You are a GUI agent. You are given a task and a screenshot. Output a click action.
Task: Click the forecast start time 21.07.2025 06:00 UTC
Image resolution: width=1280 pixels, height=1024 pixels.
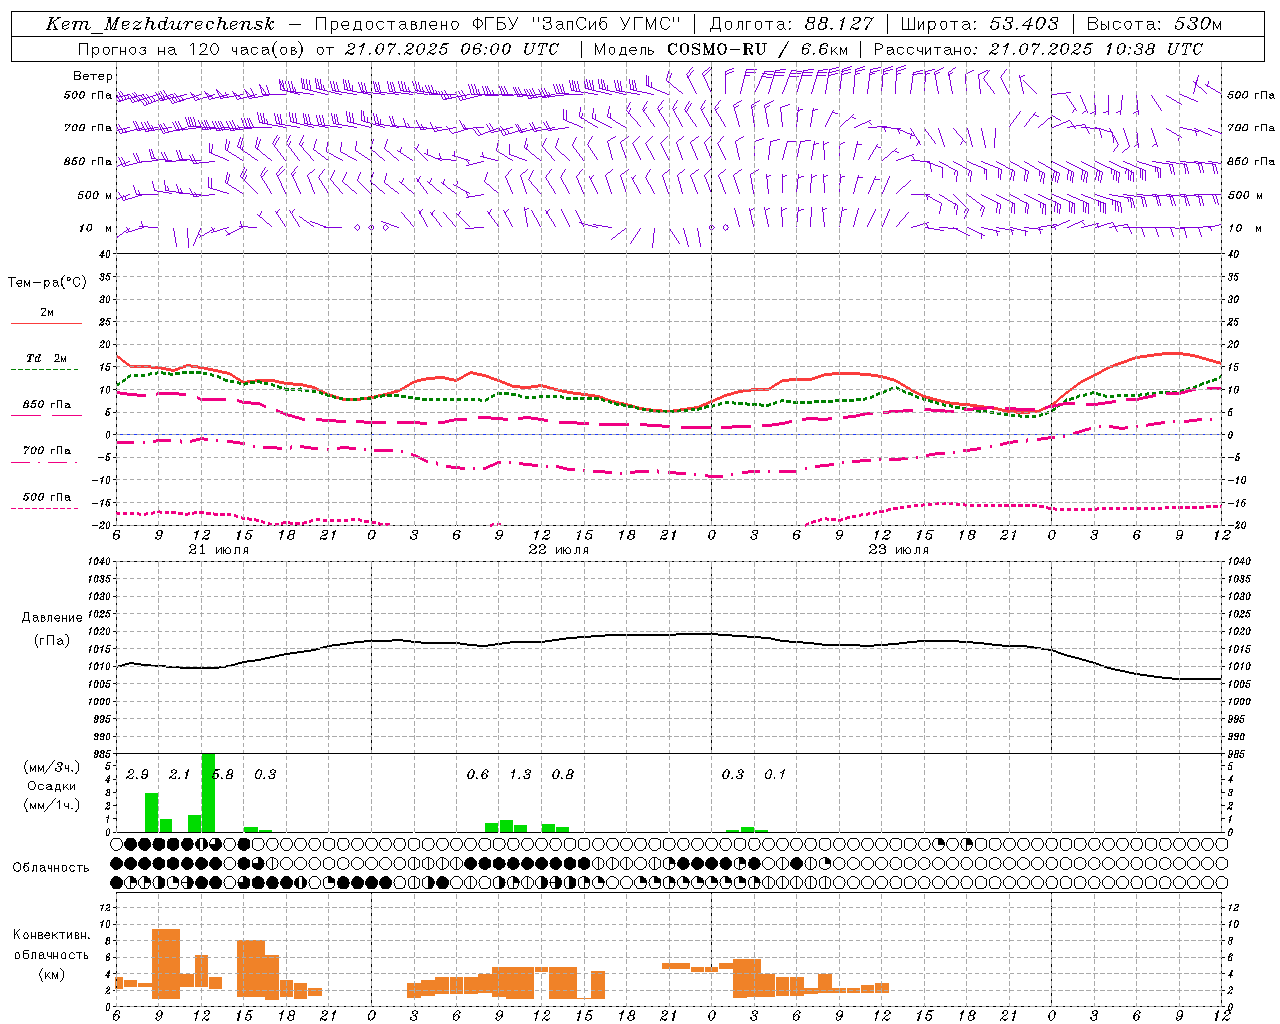coord(451,49)
